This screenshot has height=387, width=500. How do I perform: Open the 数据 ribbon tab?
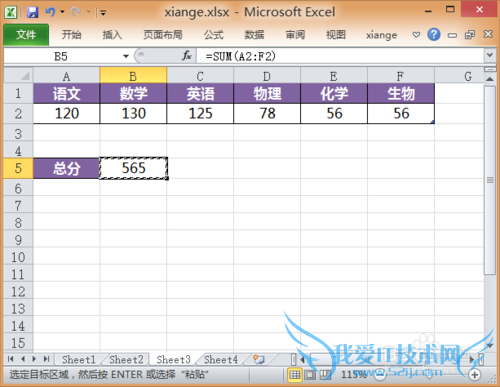pos(254,35)
